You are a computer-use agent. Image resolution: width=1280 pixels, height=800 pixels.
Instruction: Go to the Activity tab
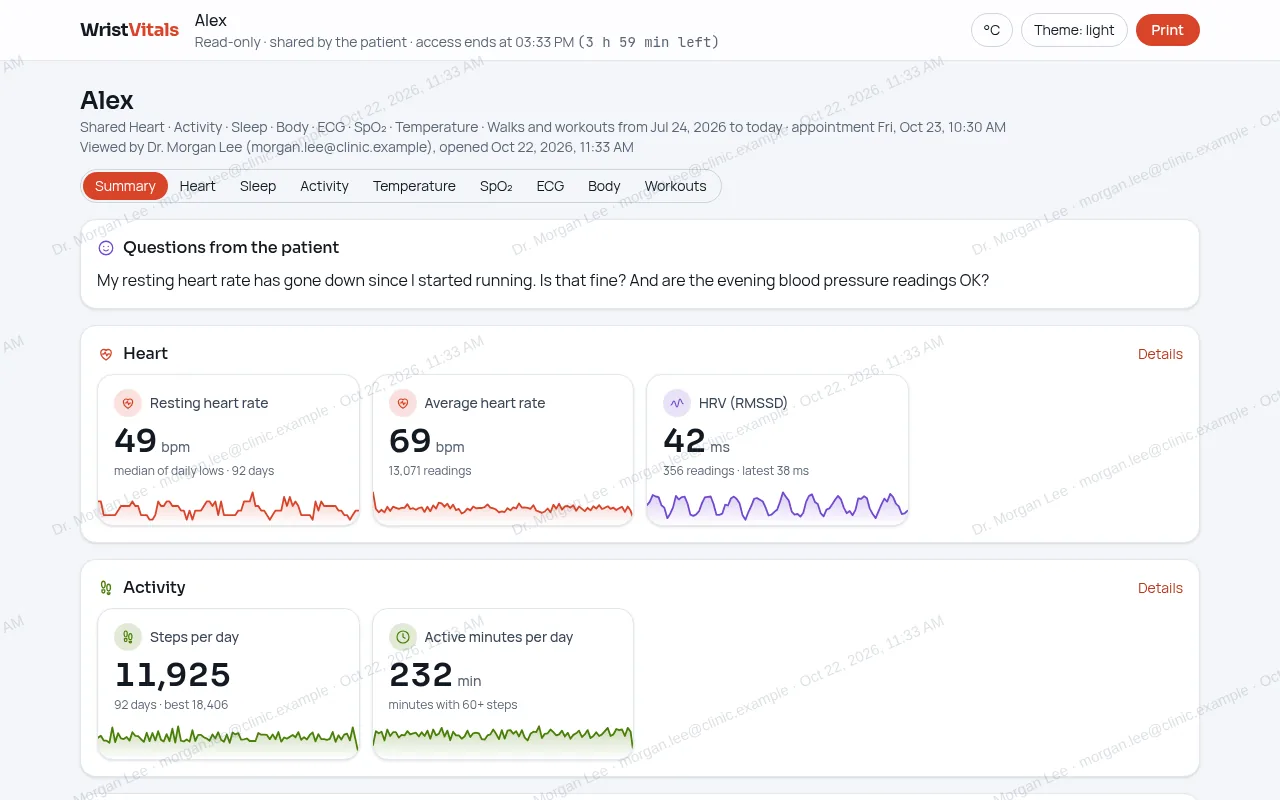click(324, 186)
